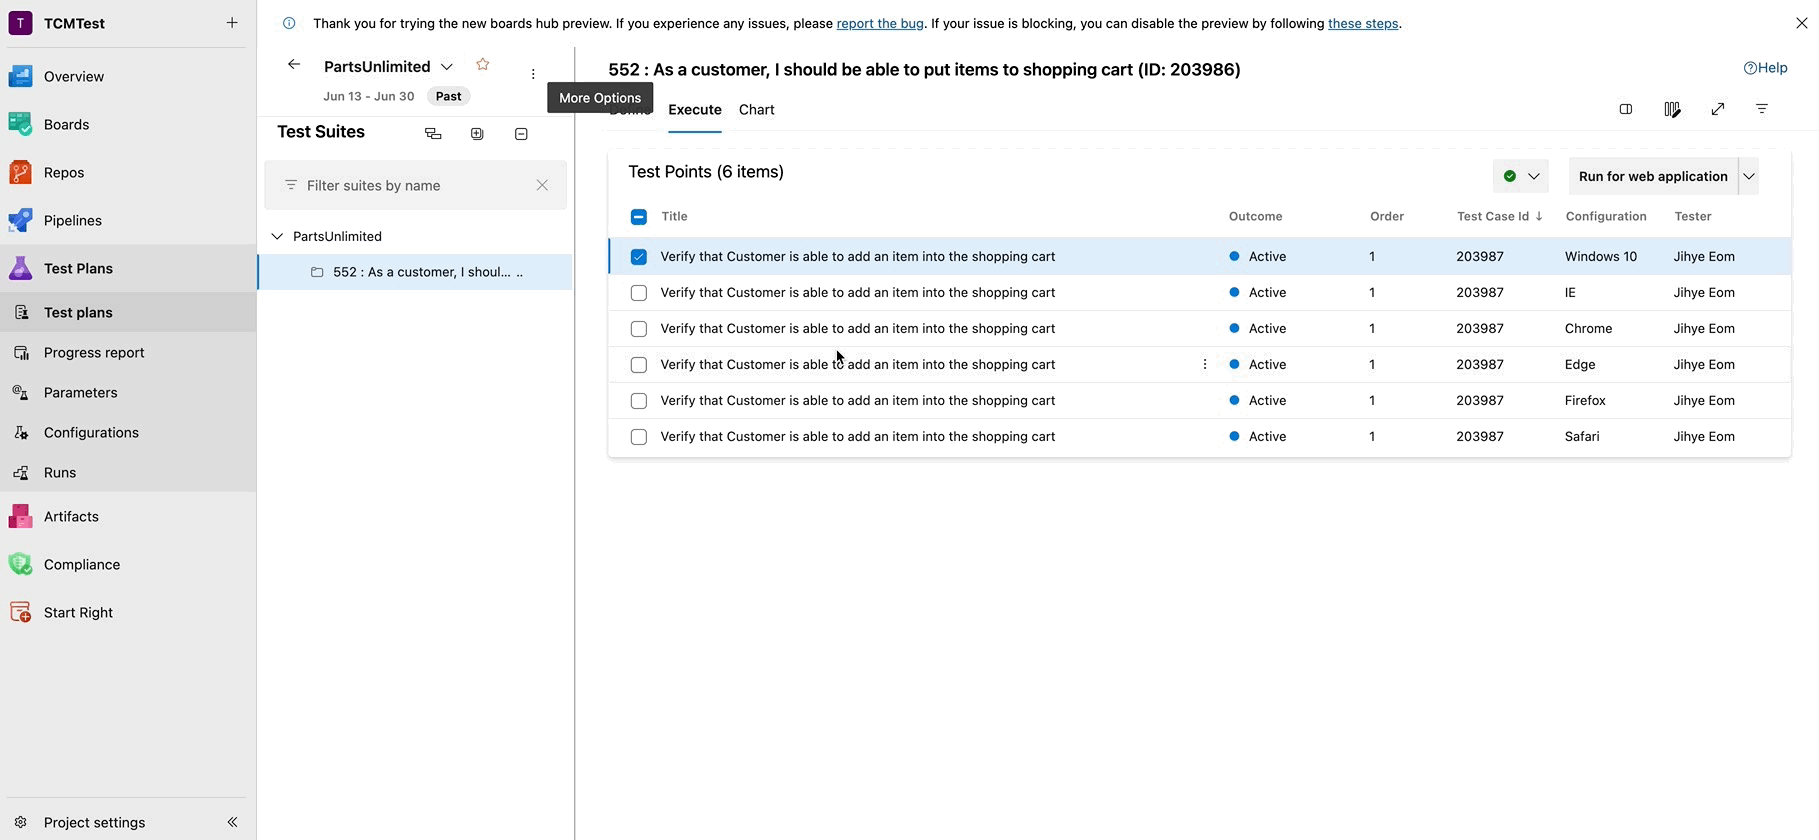The height and width of the screenshot is (840, 1819).
Task: Expand the Run for web application split arrow
Action: tap(1749, 176)
